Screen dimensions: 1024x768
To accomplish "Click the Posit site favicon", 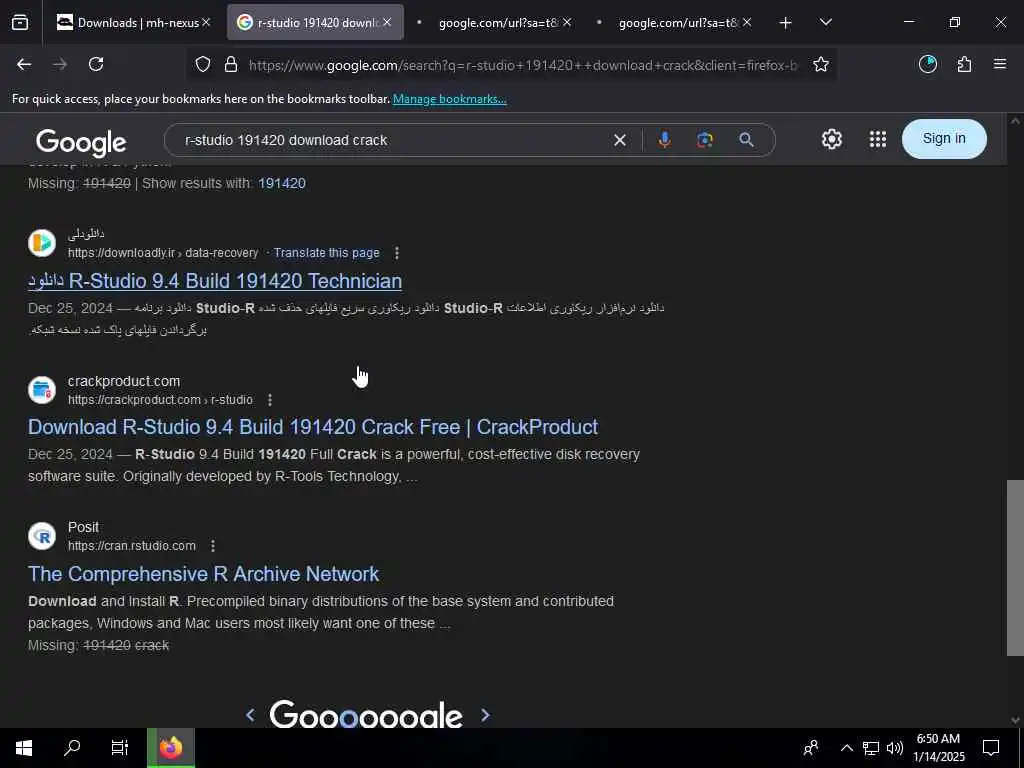I will click(42, 536).
